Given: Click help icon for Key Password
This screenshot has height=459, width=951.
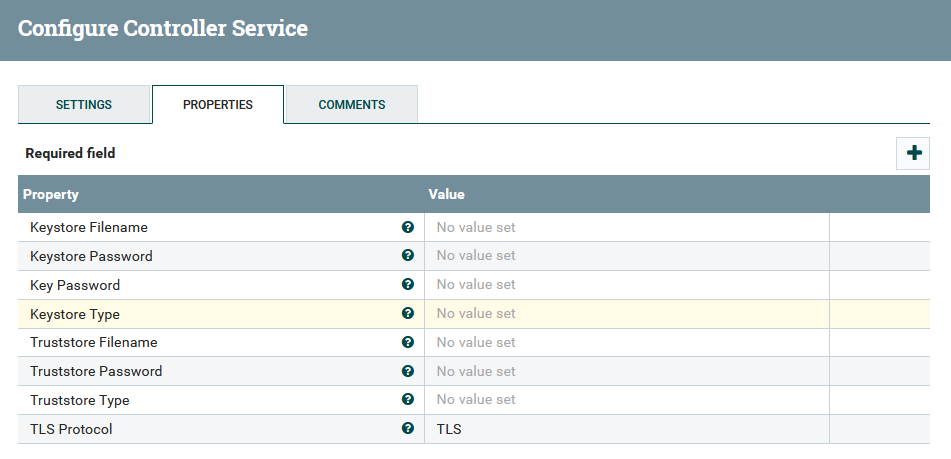Looking at the screenshot, I should tap(408, 284).
